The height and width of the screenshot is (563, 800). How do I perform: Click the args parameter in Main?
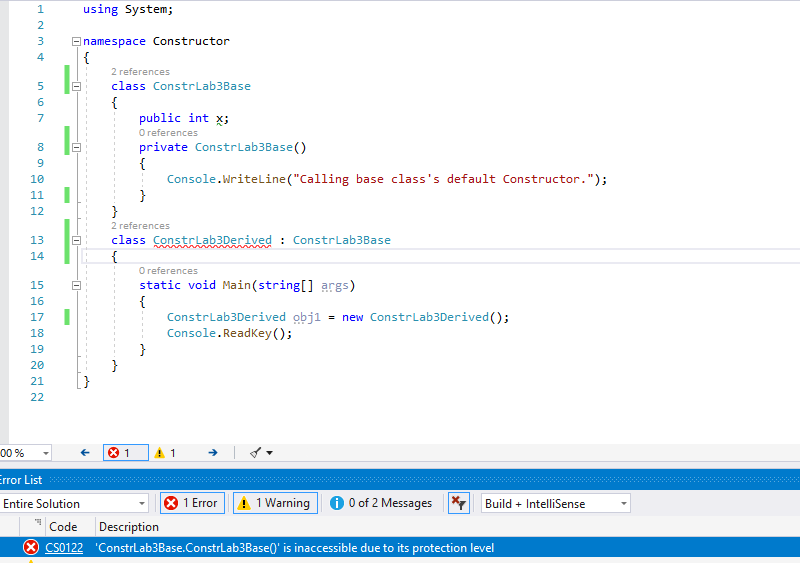[x=335, y=285]
